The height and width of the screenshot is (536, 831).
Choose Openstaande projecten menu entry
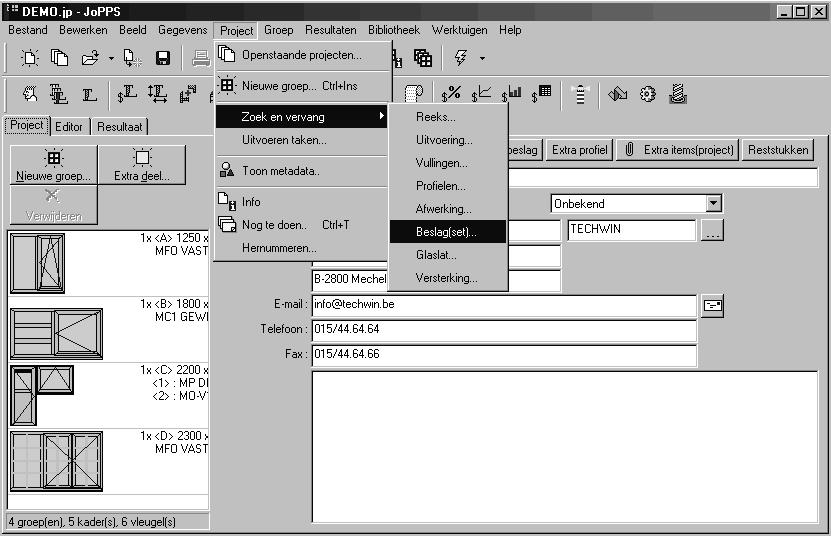[x=302, y=55]
